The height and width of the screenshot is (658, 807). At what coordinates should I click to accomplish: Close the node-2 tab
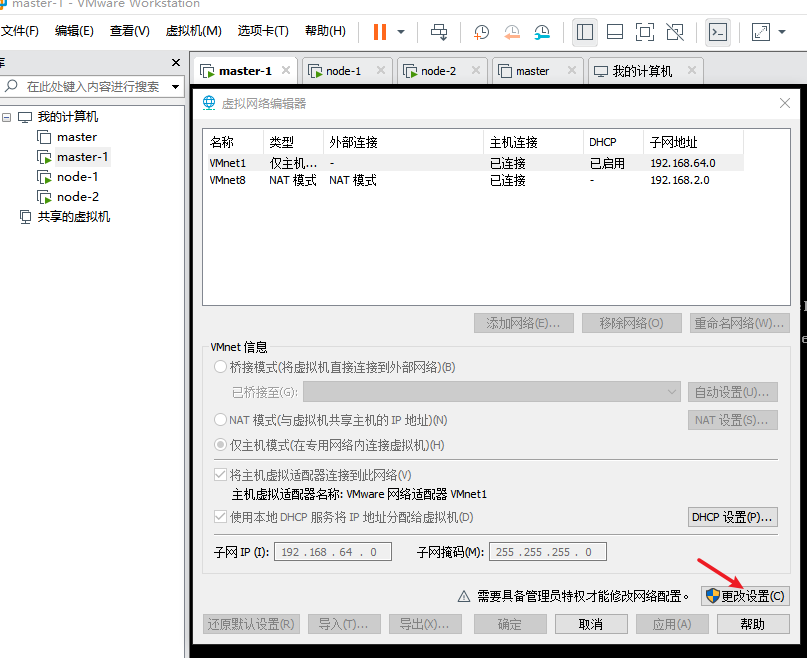click(476, 71)
